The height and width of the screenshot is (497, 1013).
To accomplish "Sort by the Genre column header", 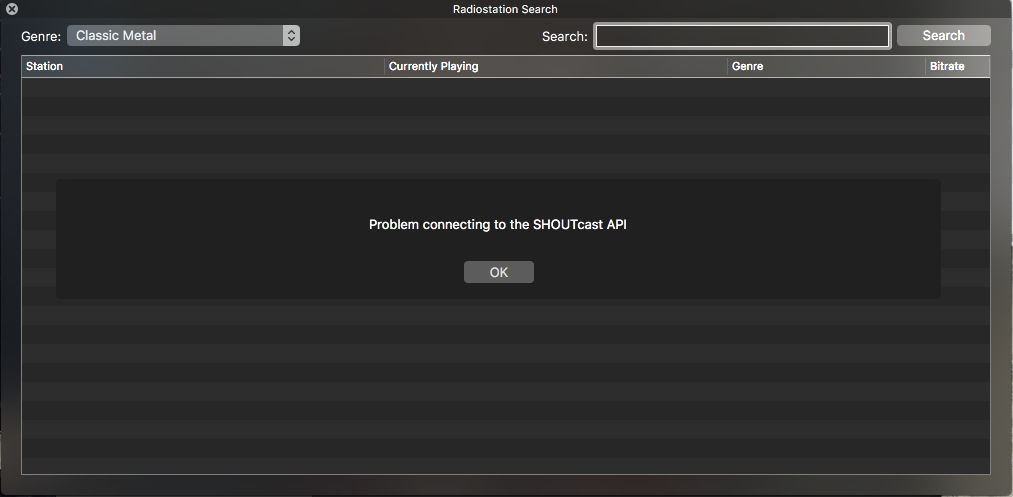I will coord(826,67).
